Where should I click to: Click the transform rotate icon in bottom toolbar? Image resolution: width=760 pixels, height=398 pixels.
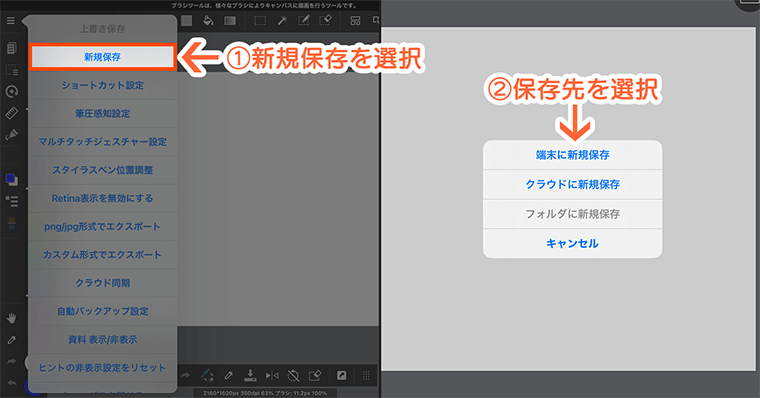[x=207, y=375]
